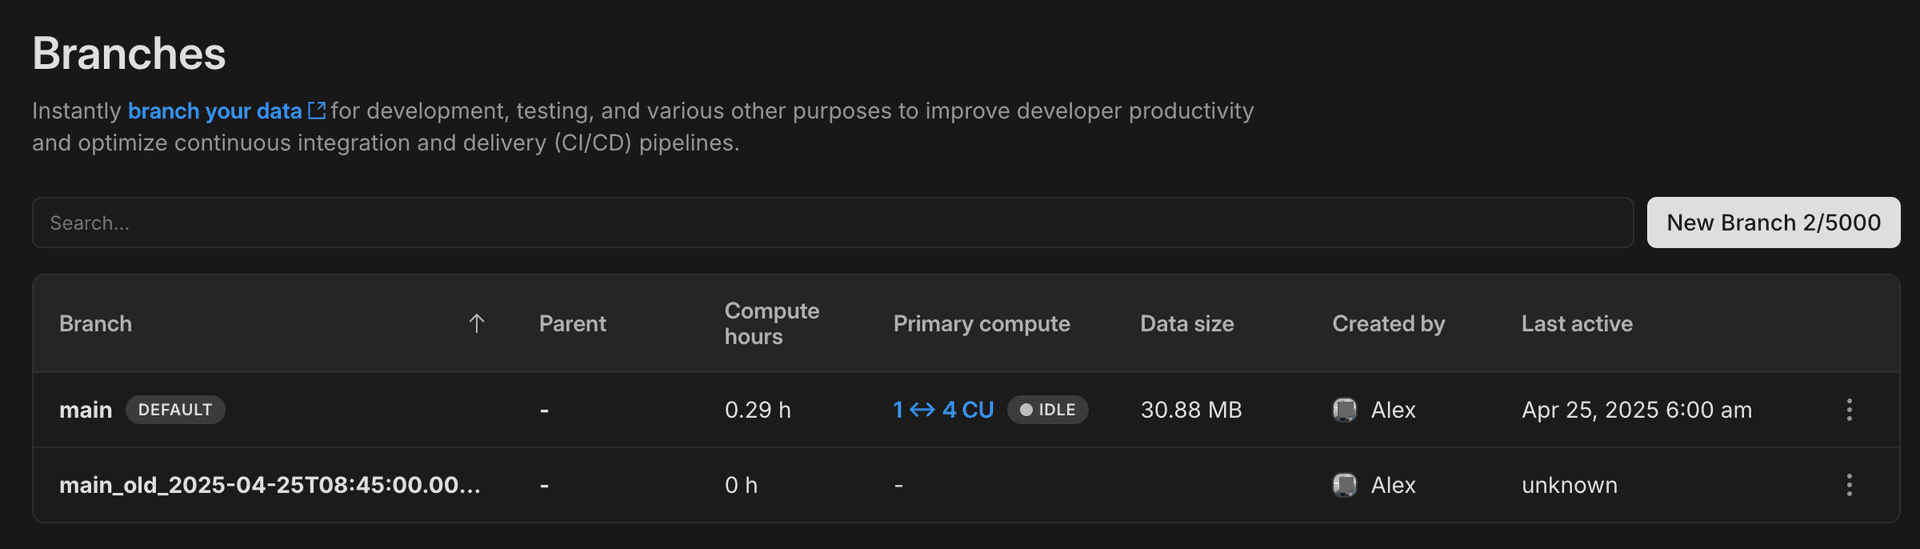Click the Compute hours column header

(x=771, y=324)
